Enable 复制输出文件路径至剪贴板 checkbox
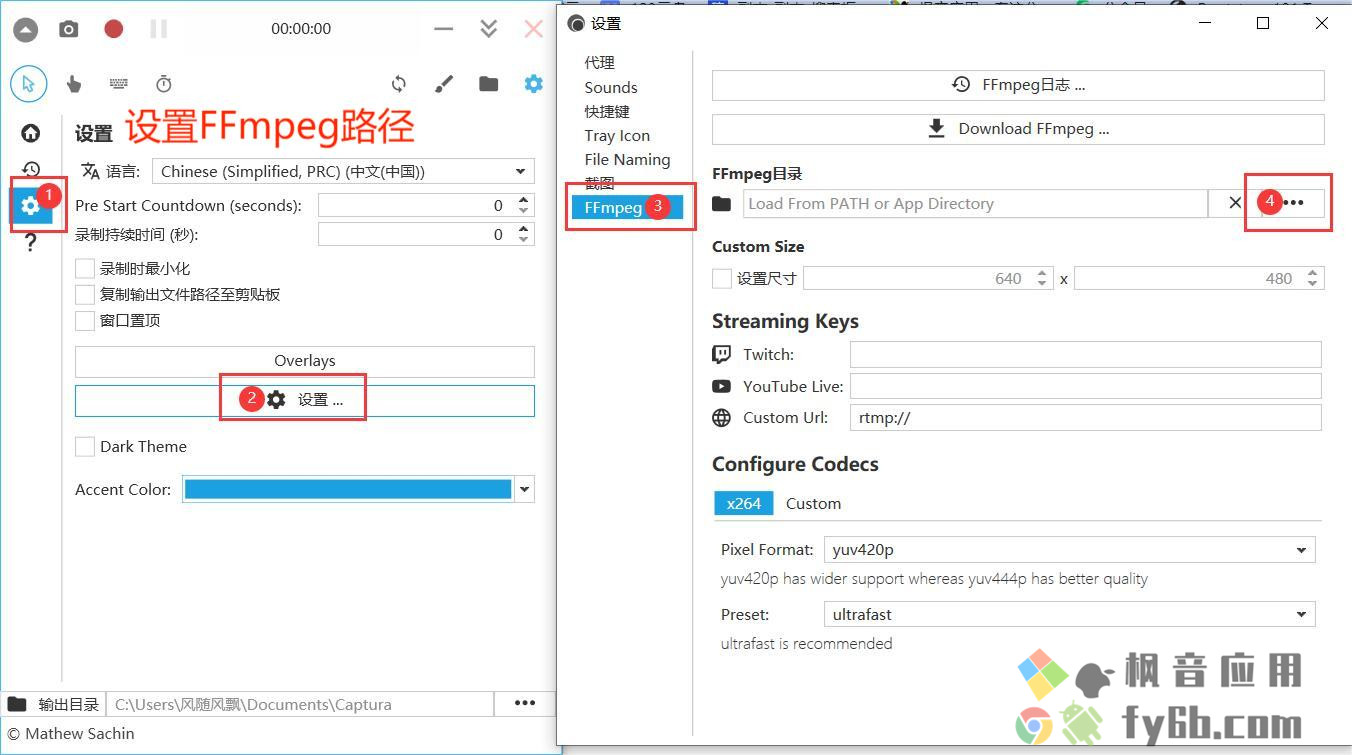1352x755 pixels. pos(85,294)
